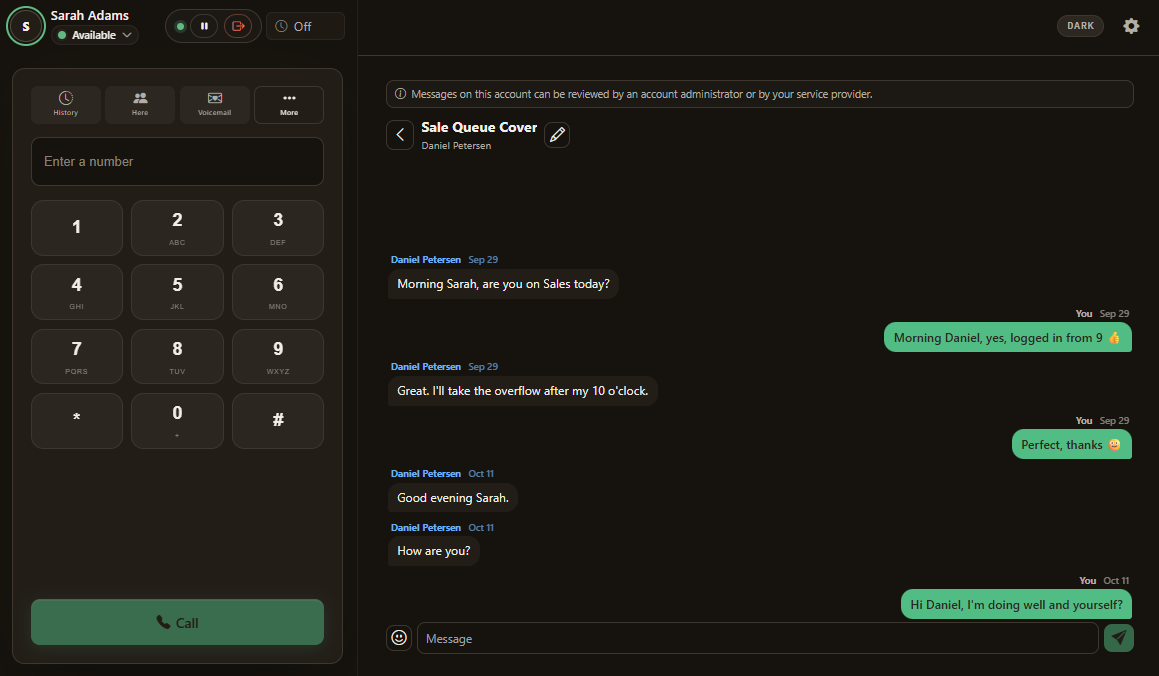Dial digit 7 PQRS on keypad
Screen dimensions: 1159x676
click(77, 356)
